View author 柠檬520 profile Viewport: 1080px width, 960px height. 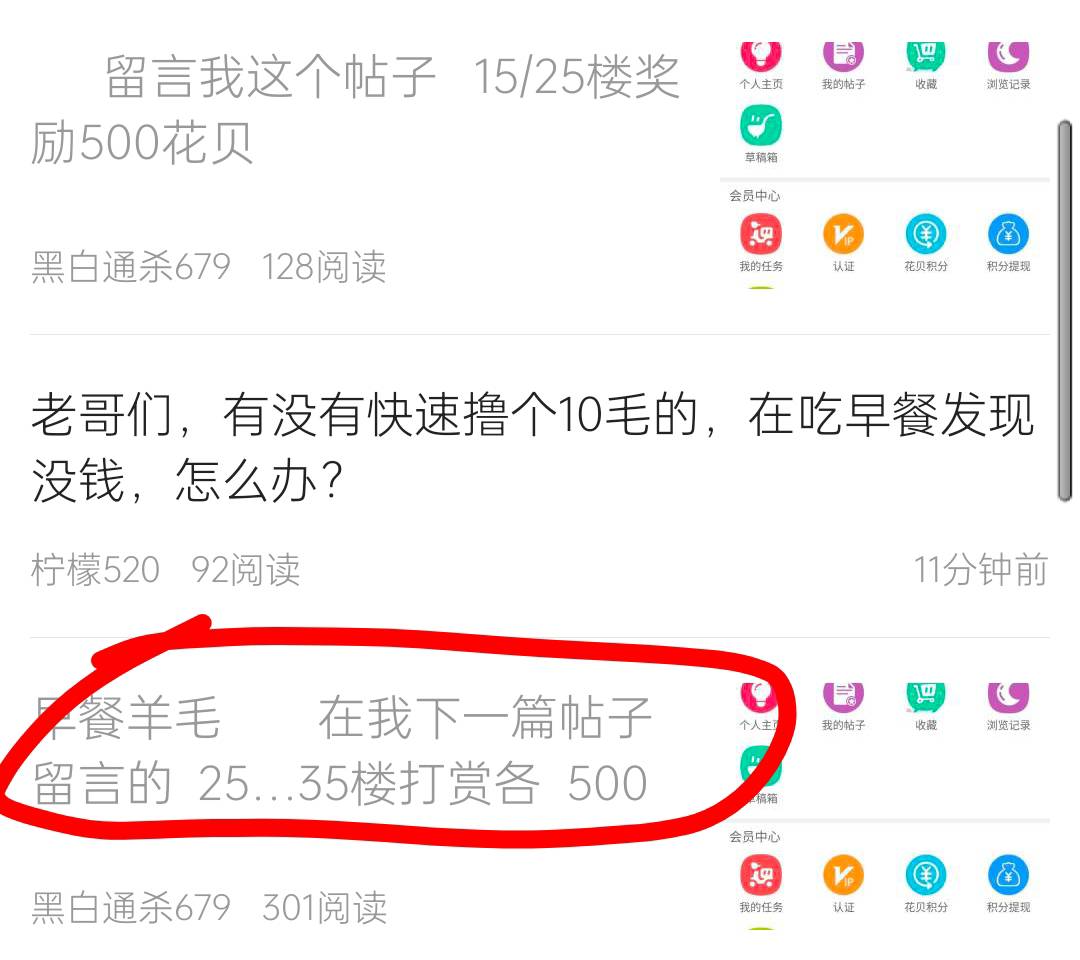95,570
